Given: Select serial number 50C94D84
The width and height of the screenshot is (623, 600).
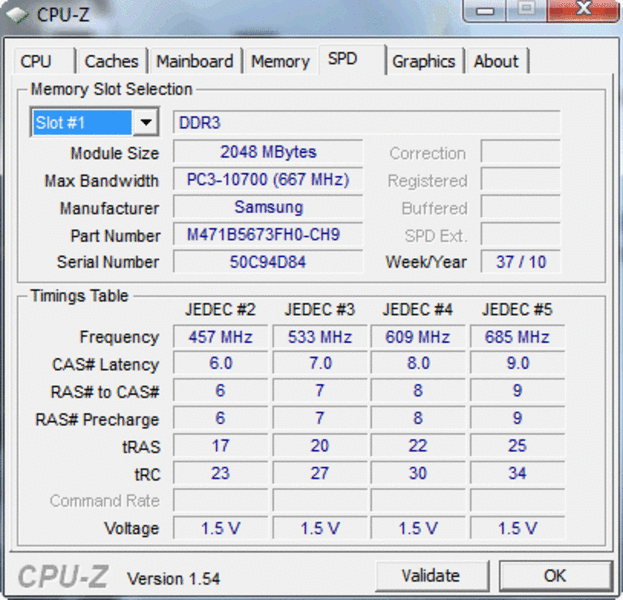Looking at the screenshot, I should 268,262.
